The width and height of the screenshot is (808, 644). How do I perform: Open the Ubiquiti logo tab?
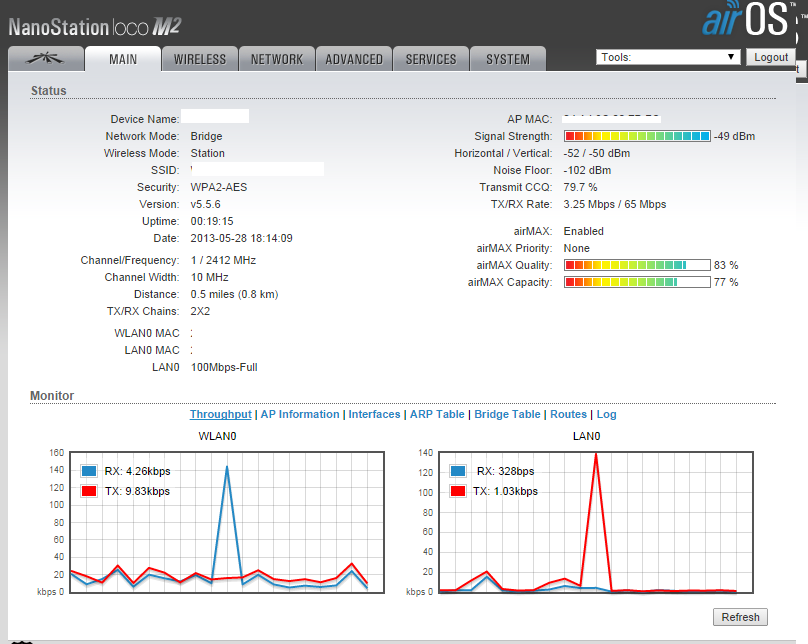pyautogui.click(x=44, y=59)
